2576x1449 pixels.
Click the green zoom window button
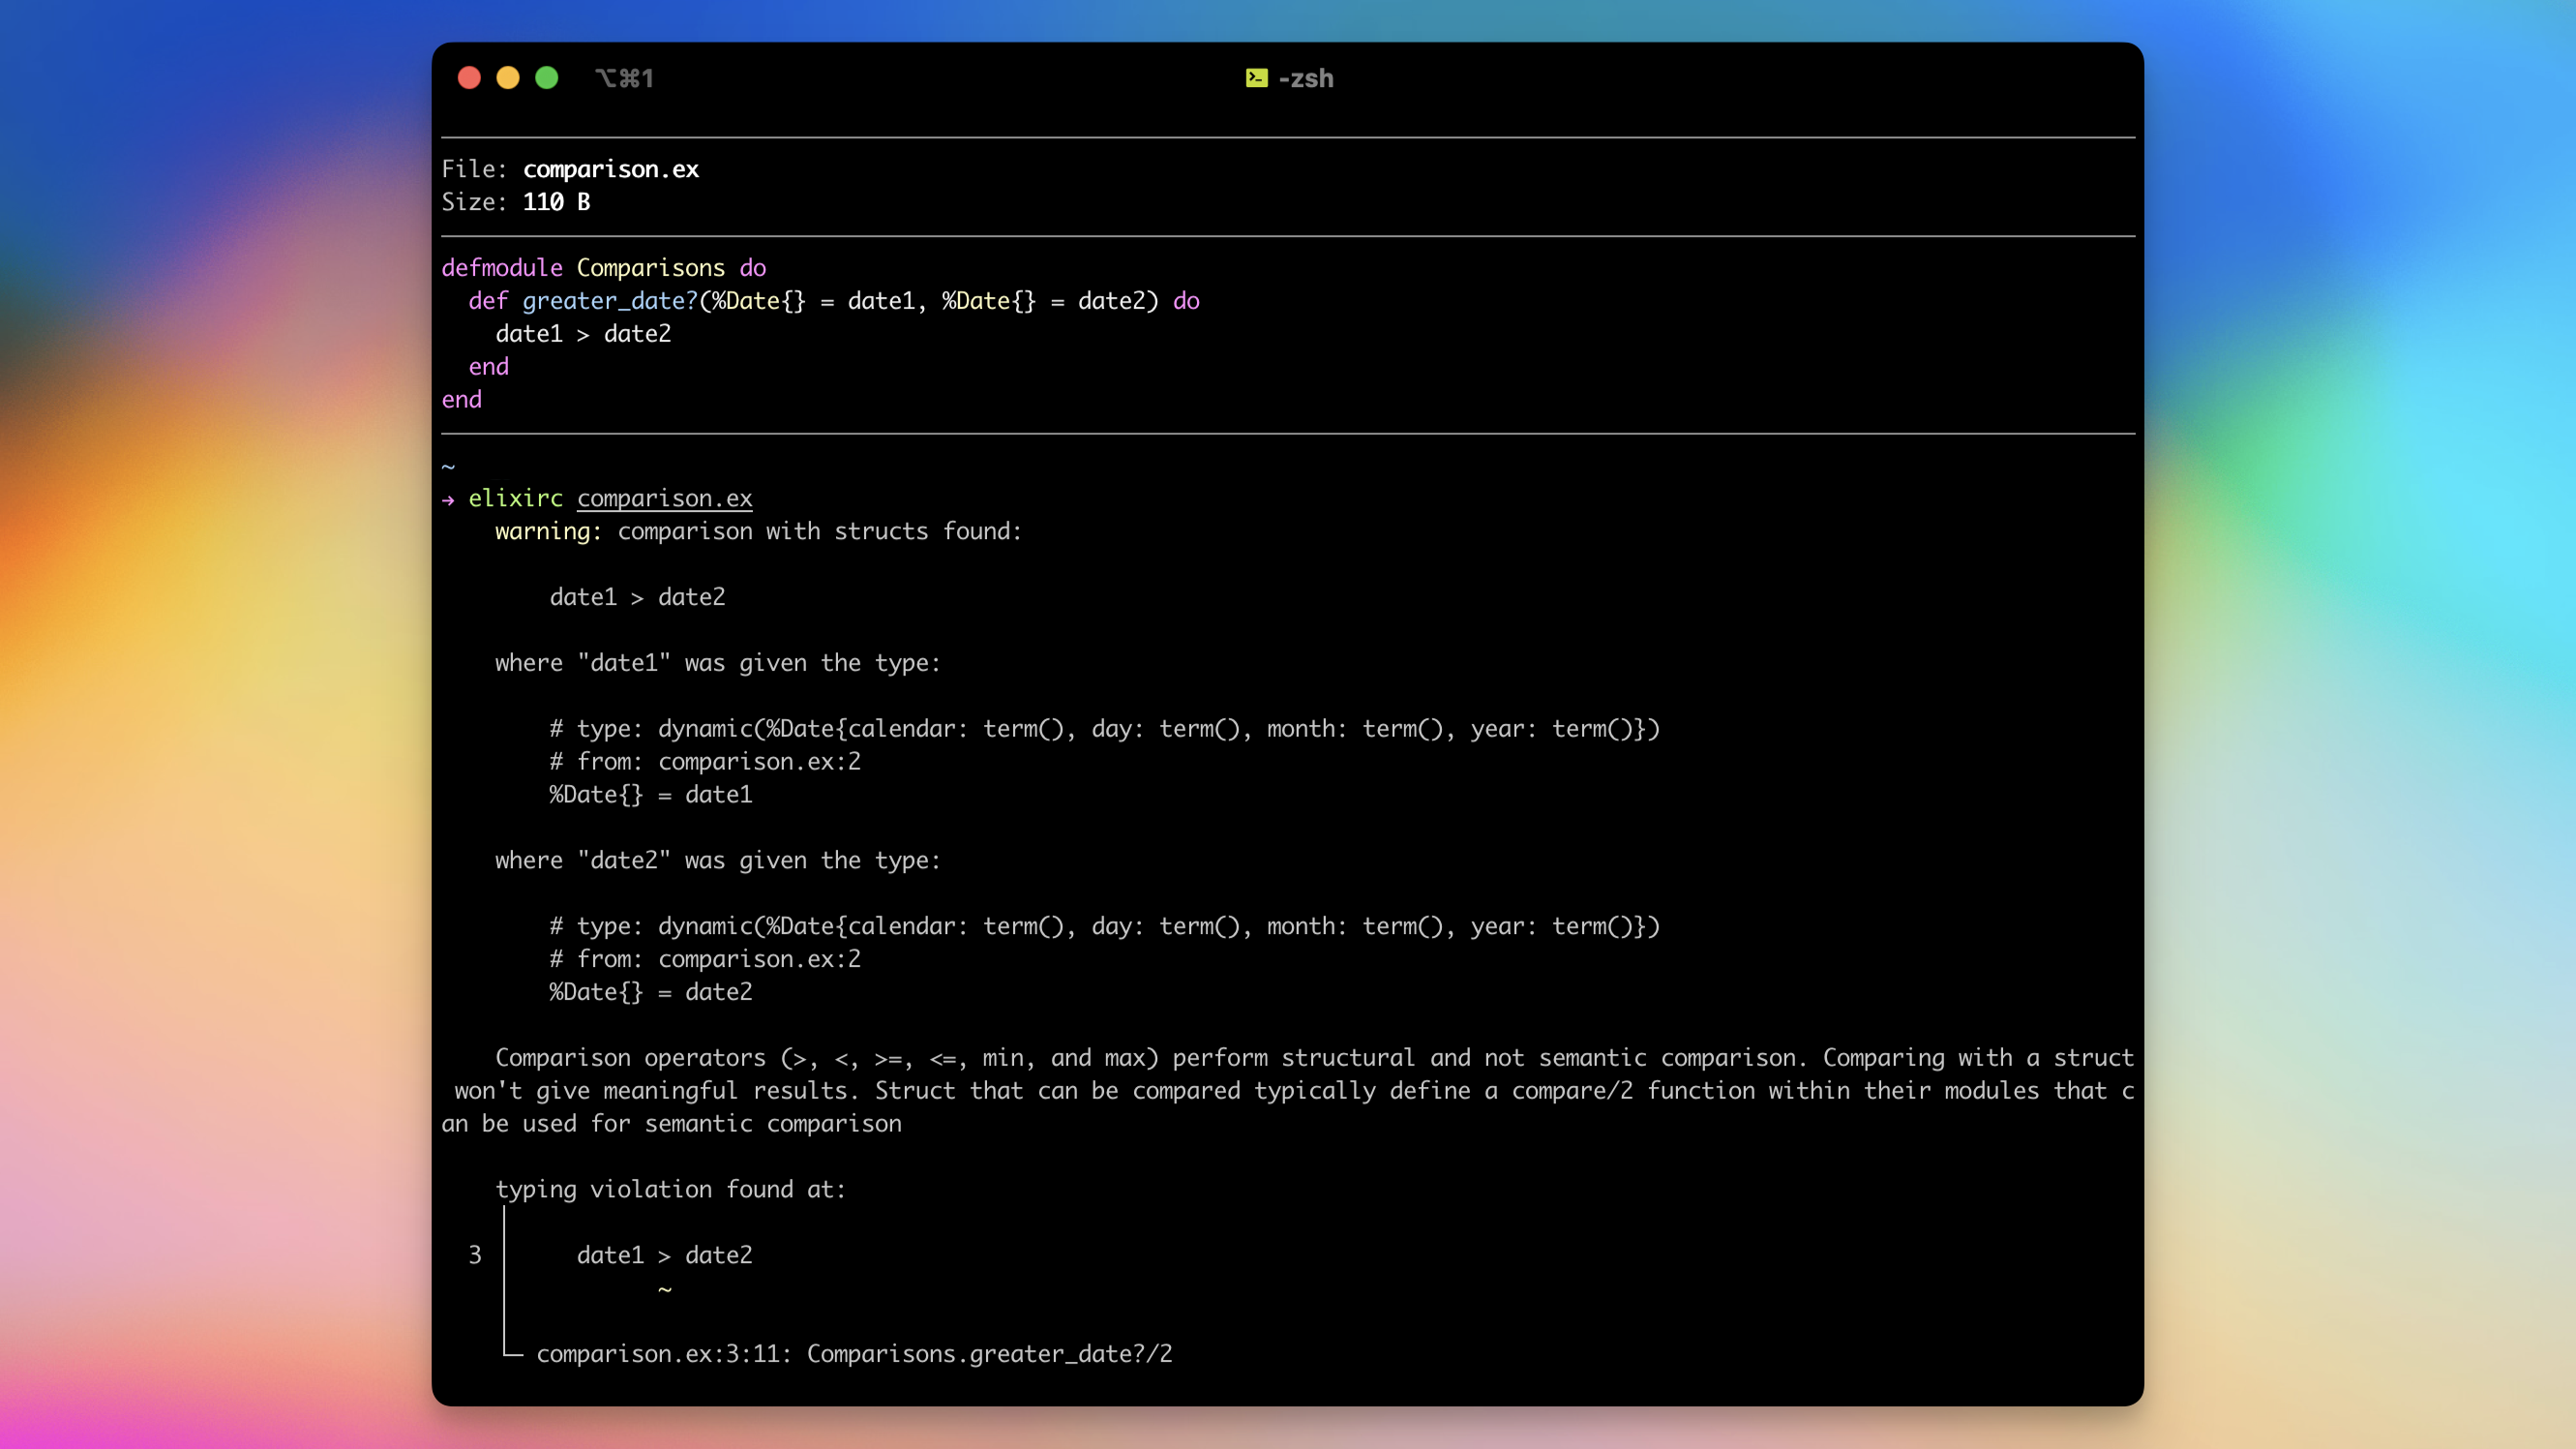click(x=547, y=78)
